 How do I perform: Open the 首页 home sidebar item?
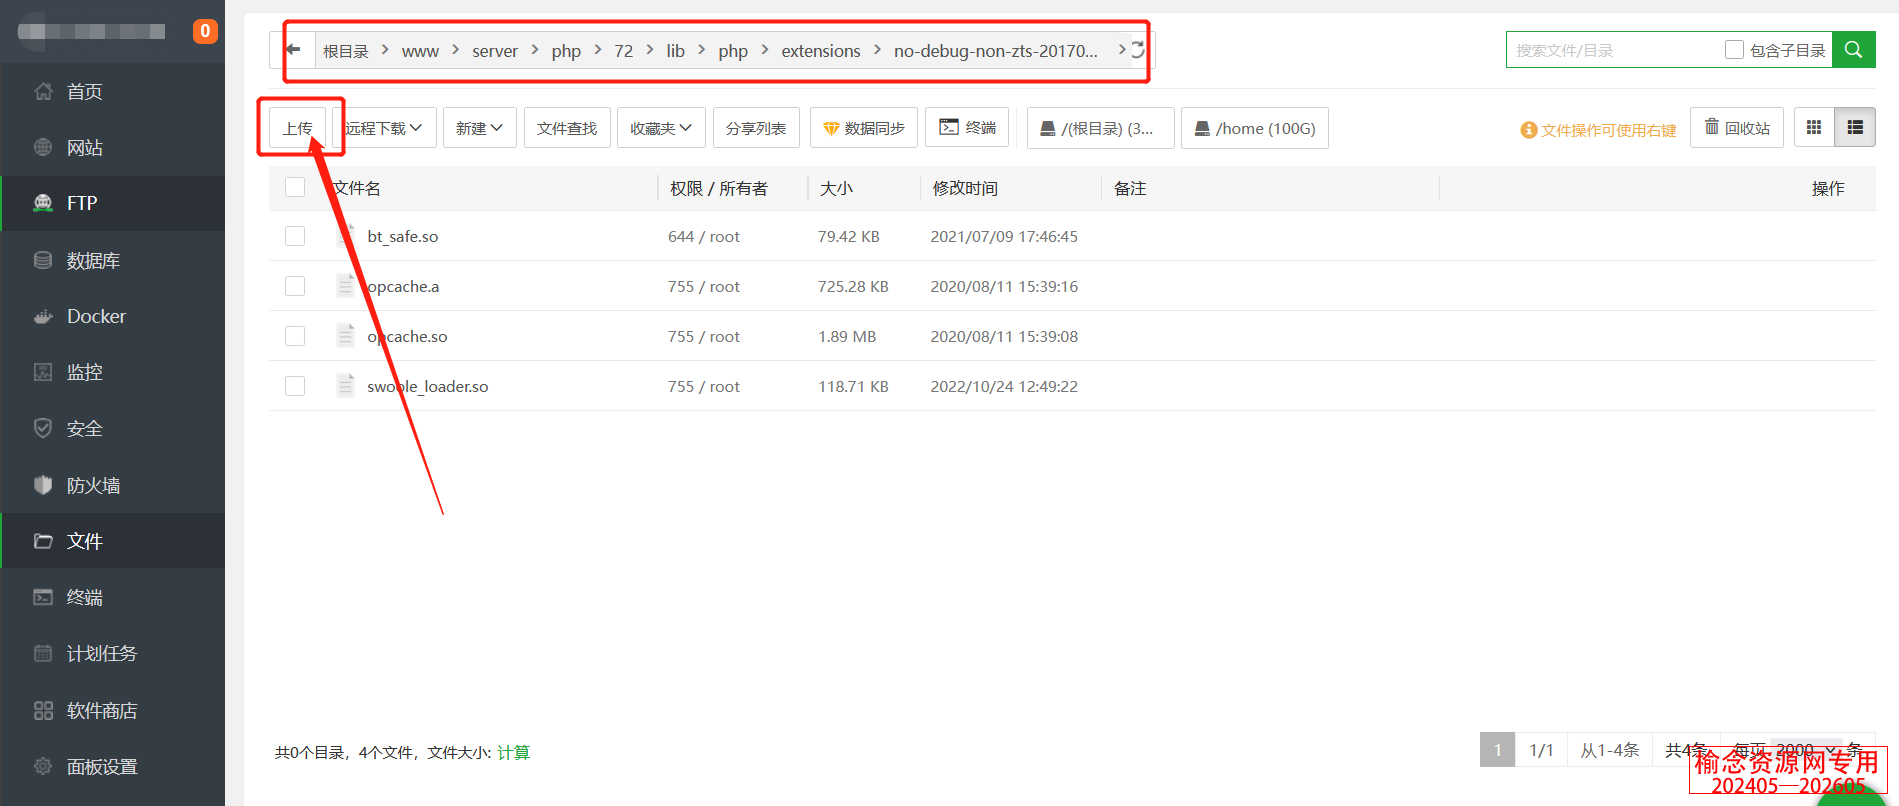click(x=112, y=91)
